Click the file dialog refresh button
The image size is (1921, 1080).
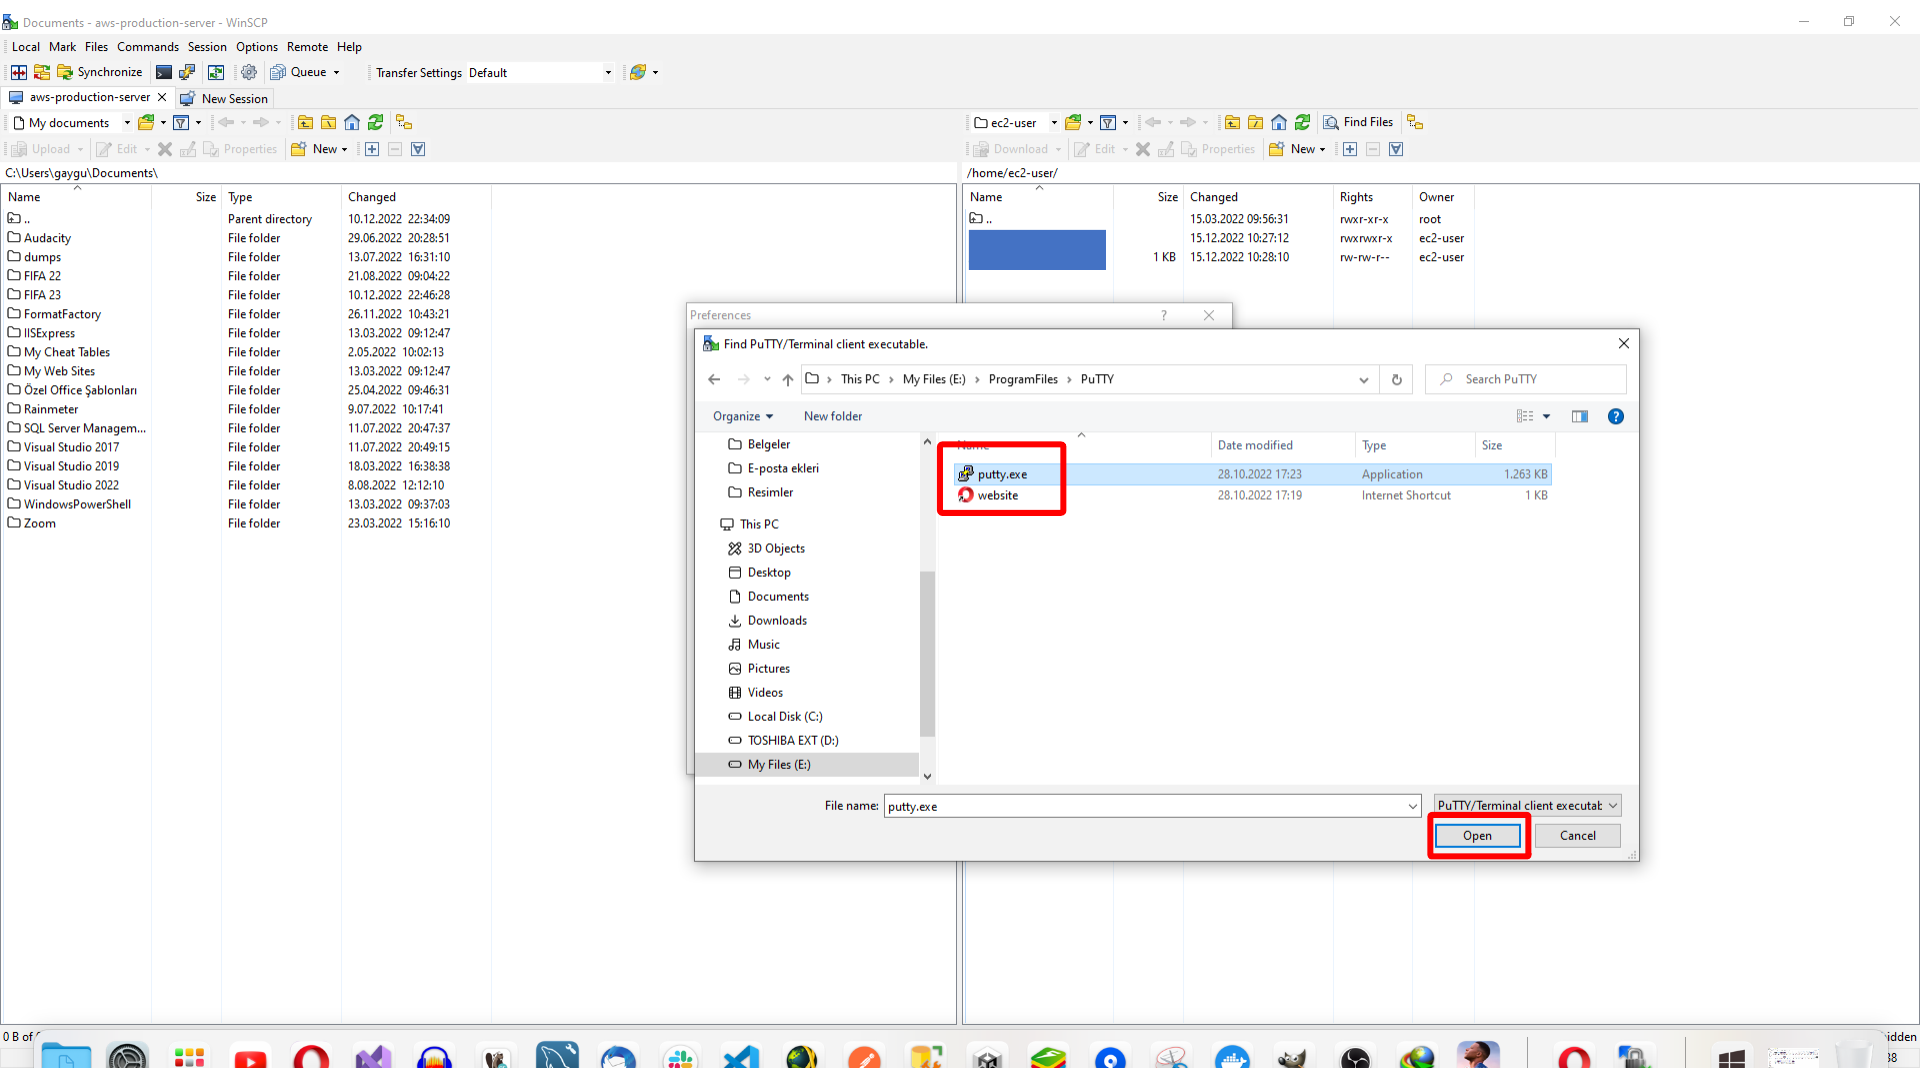tap(1397, 379)
